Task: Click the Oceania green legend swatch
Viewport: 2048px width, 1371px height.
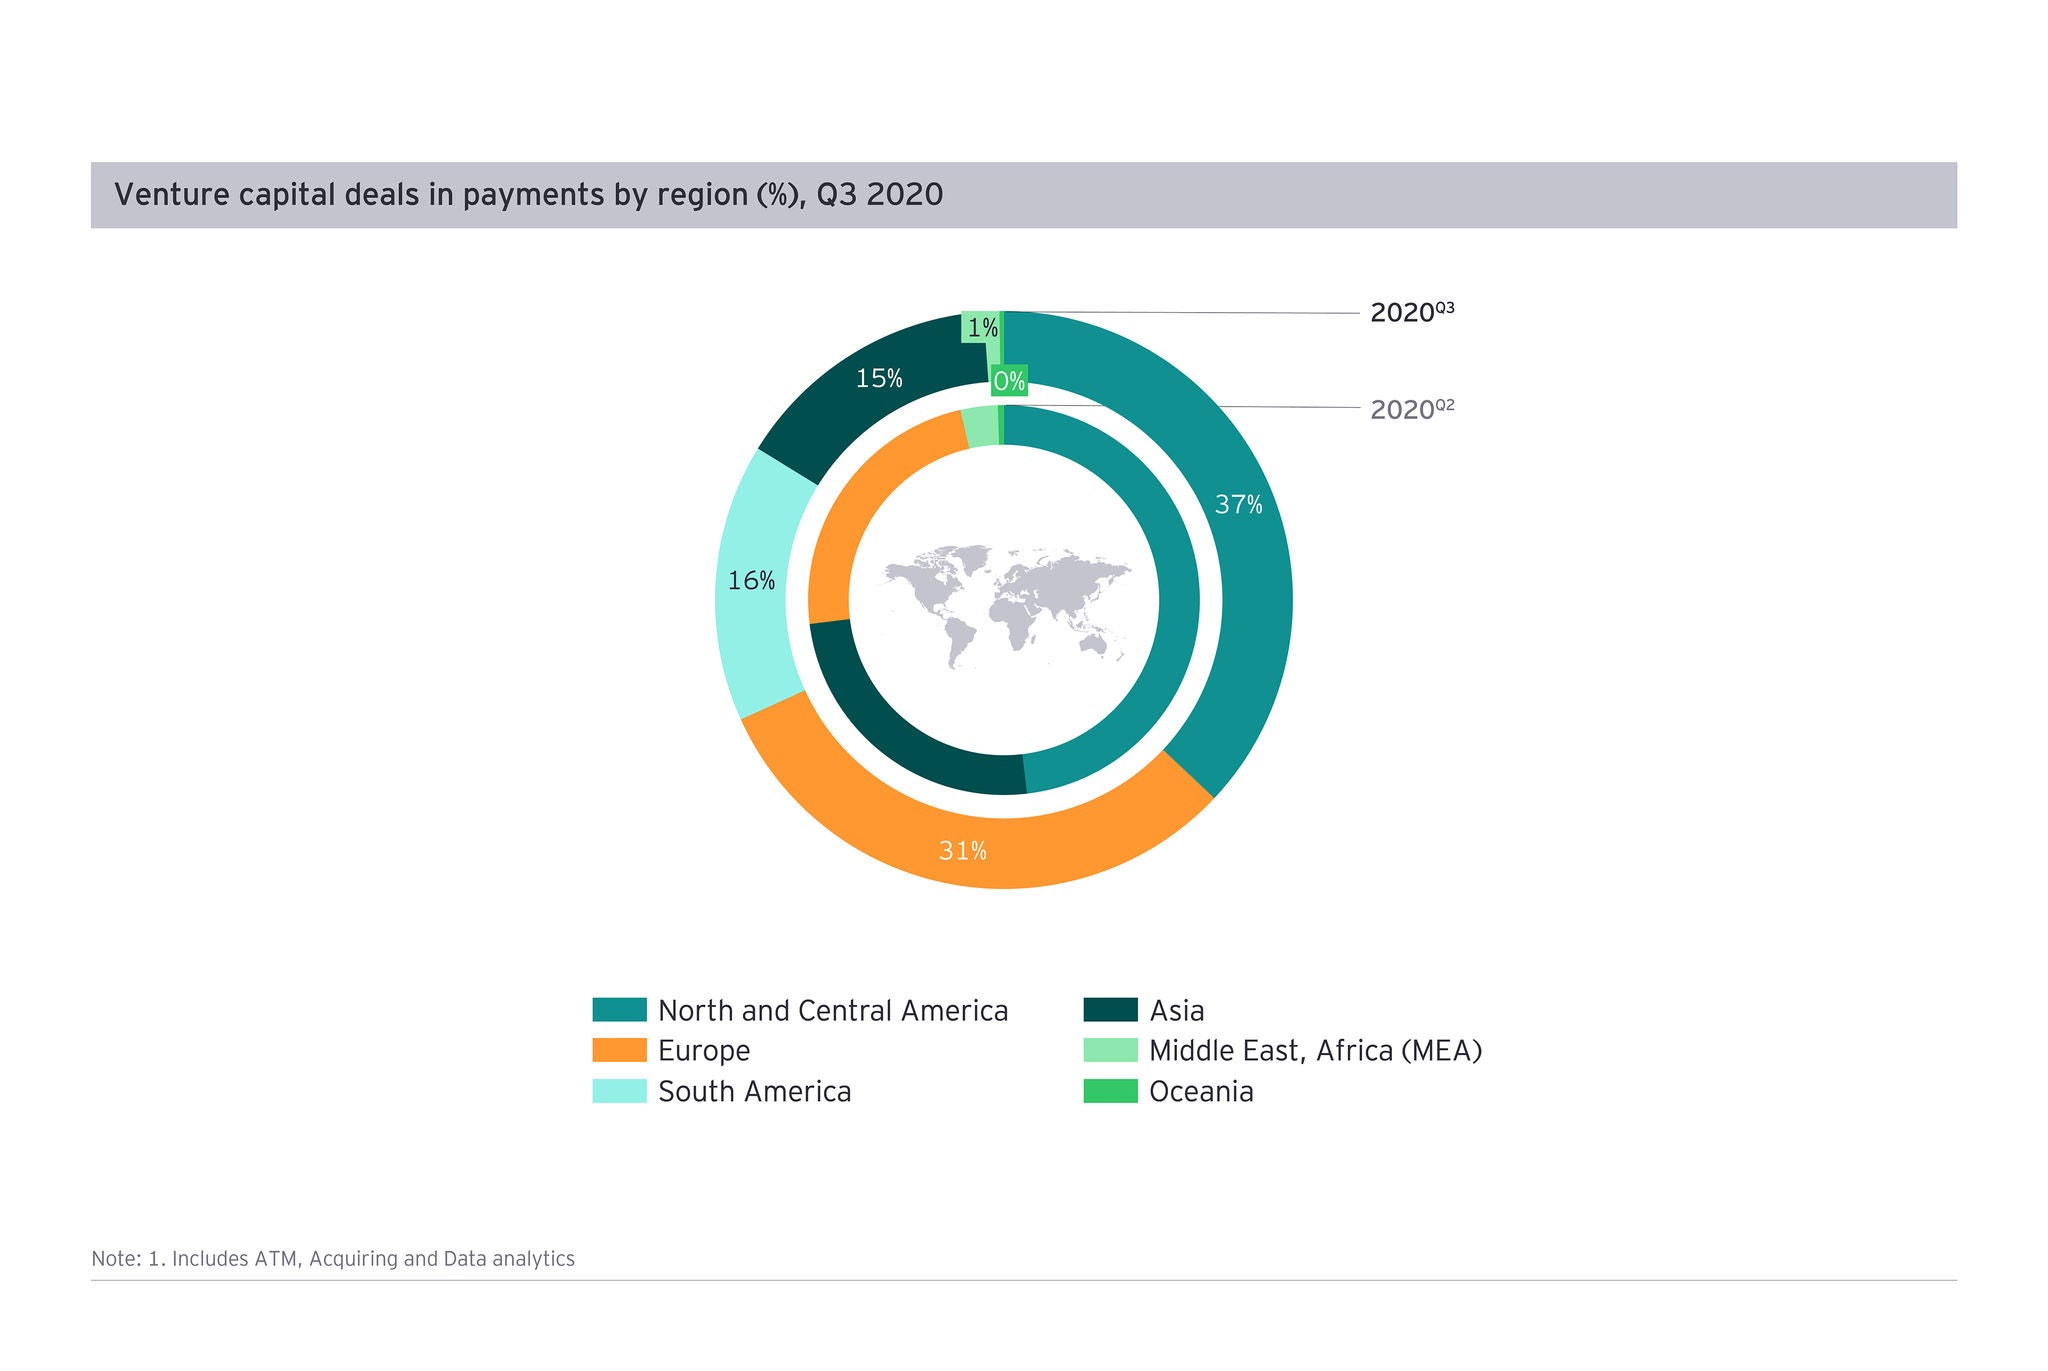Action: (1110, 1091)
